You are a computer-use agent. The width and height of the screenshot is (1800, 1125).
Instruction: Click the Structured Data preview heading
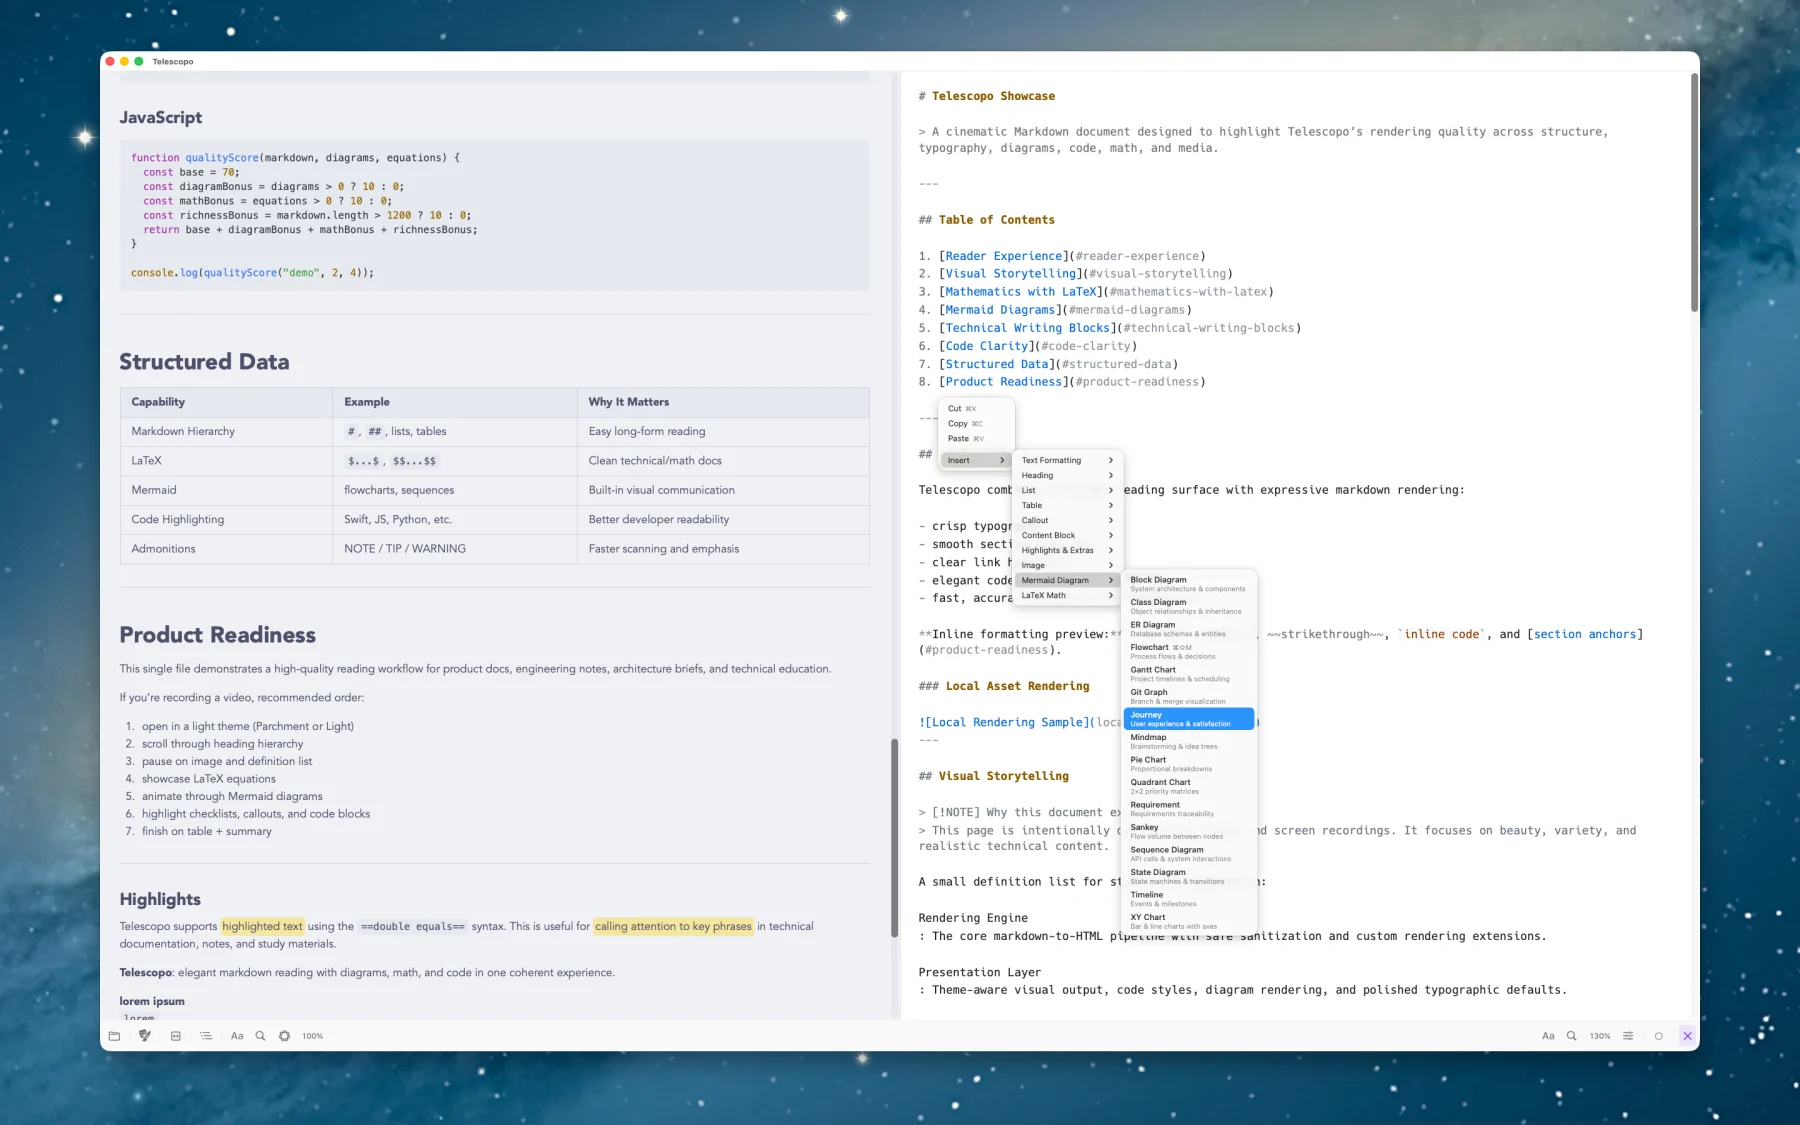(x=204, y=362)
